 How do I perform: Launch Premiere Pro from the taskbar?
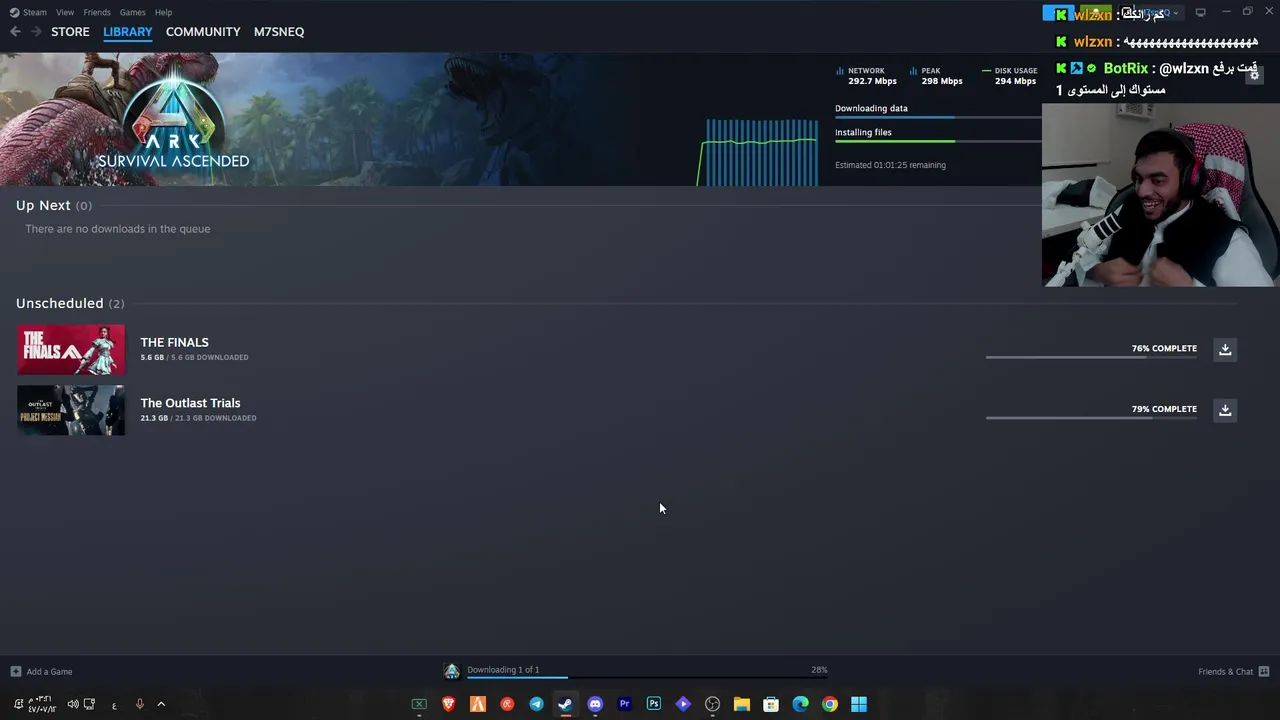[x=624, y=704]
